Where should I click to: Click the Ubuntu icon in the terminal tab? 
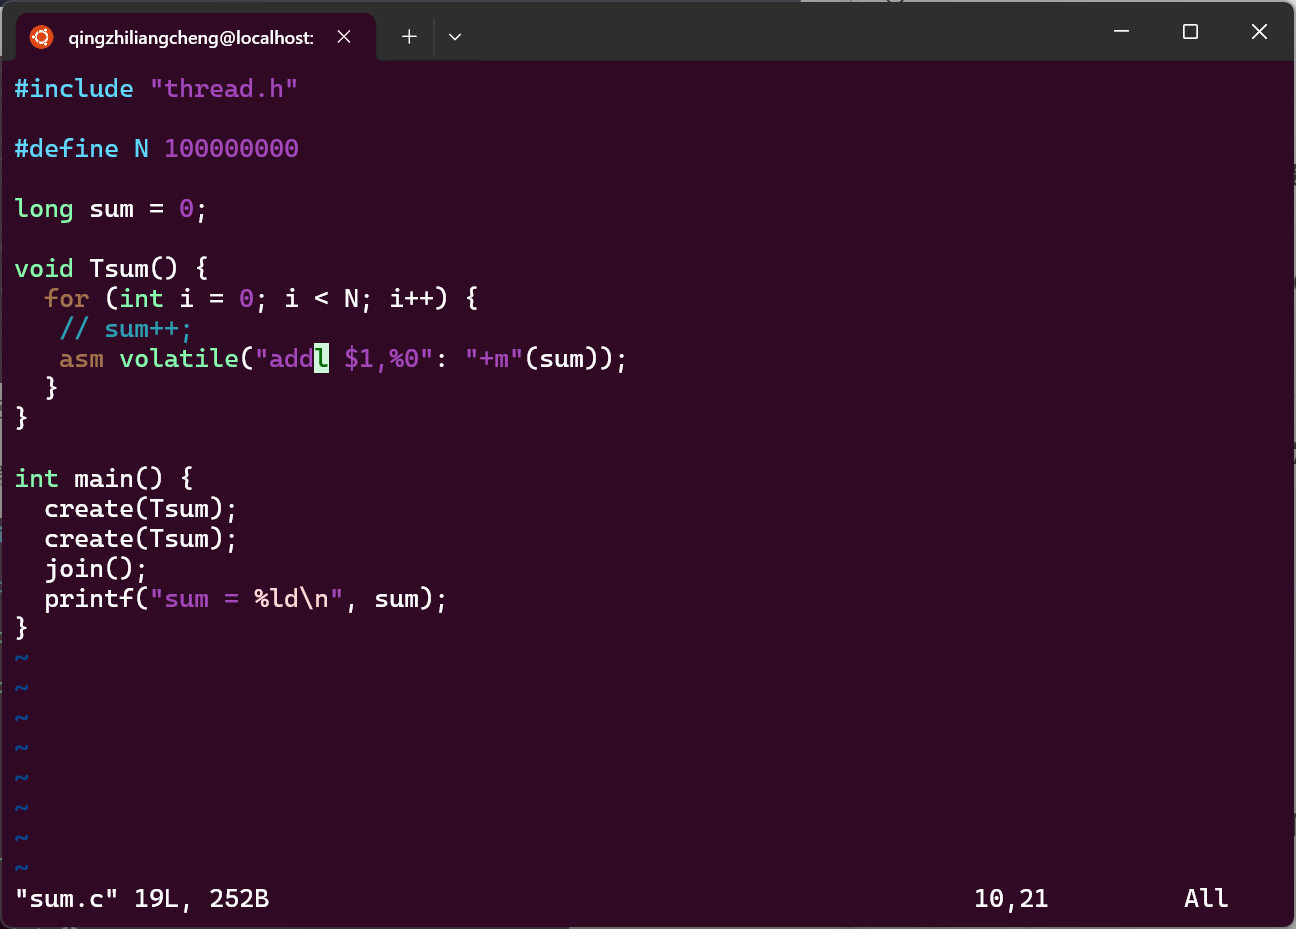tap(41, 37)
